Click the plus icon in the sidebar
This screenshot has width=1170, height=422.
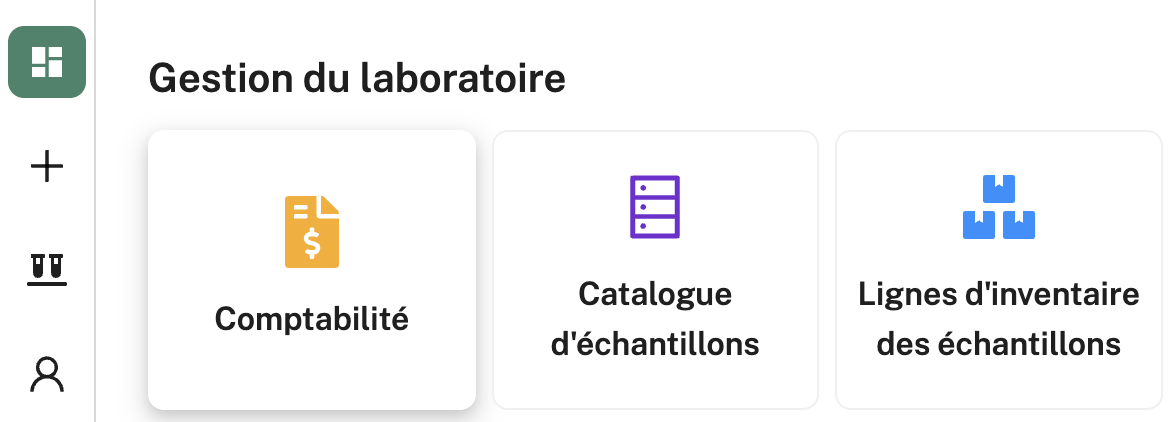coord(47,166)
